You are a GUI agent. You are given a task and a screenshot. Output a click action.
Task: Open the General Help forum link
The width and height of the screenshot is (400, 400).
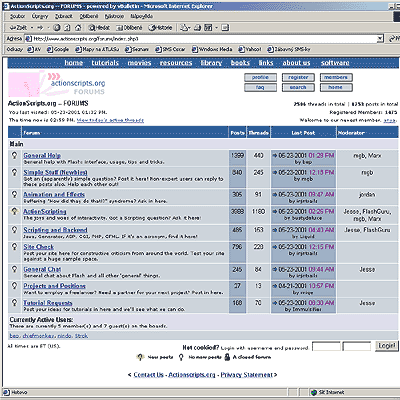(42, 155)
